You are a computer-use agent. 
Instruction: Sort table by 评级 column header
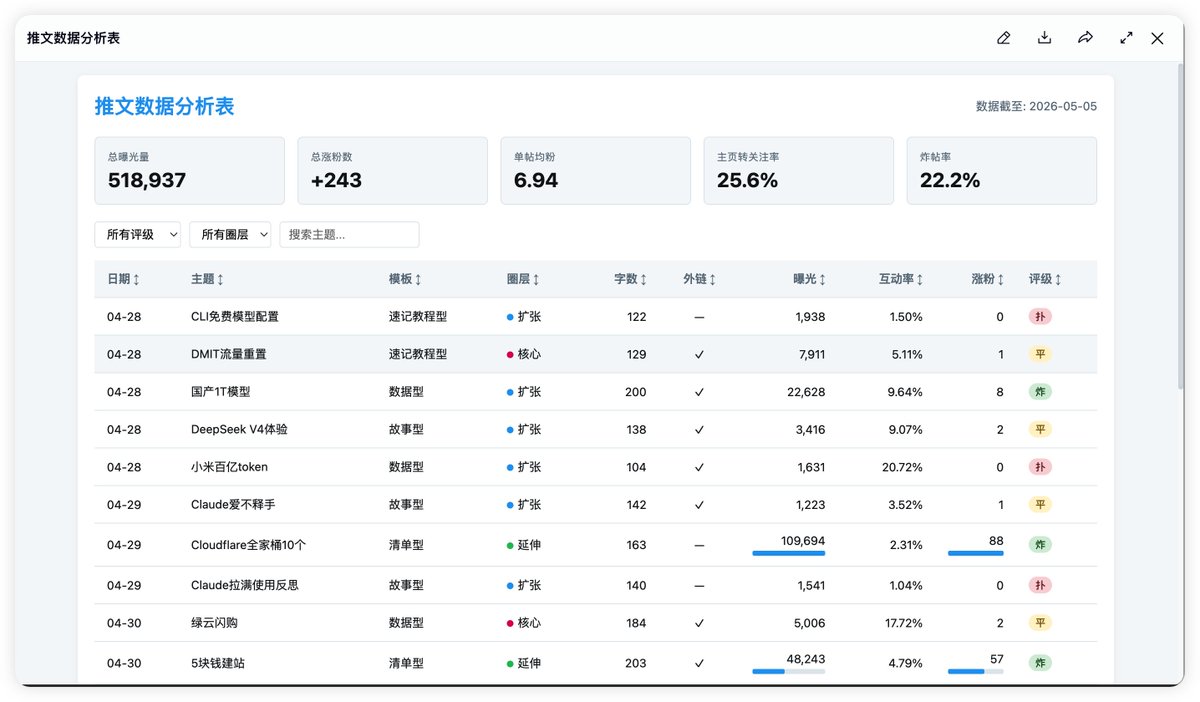(x=1045, y=279)
